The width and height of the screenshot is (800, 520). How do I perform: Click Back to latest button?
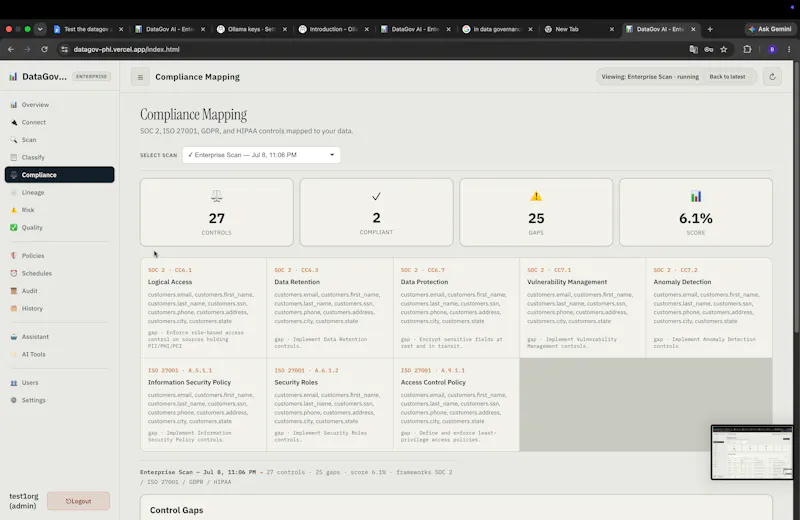point(727,77)
